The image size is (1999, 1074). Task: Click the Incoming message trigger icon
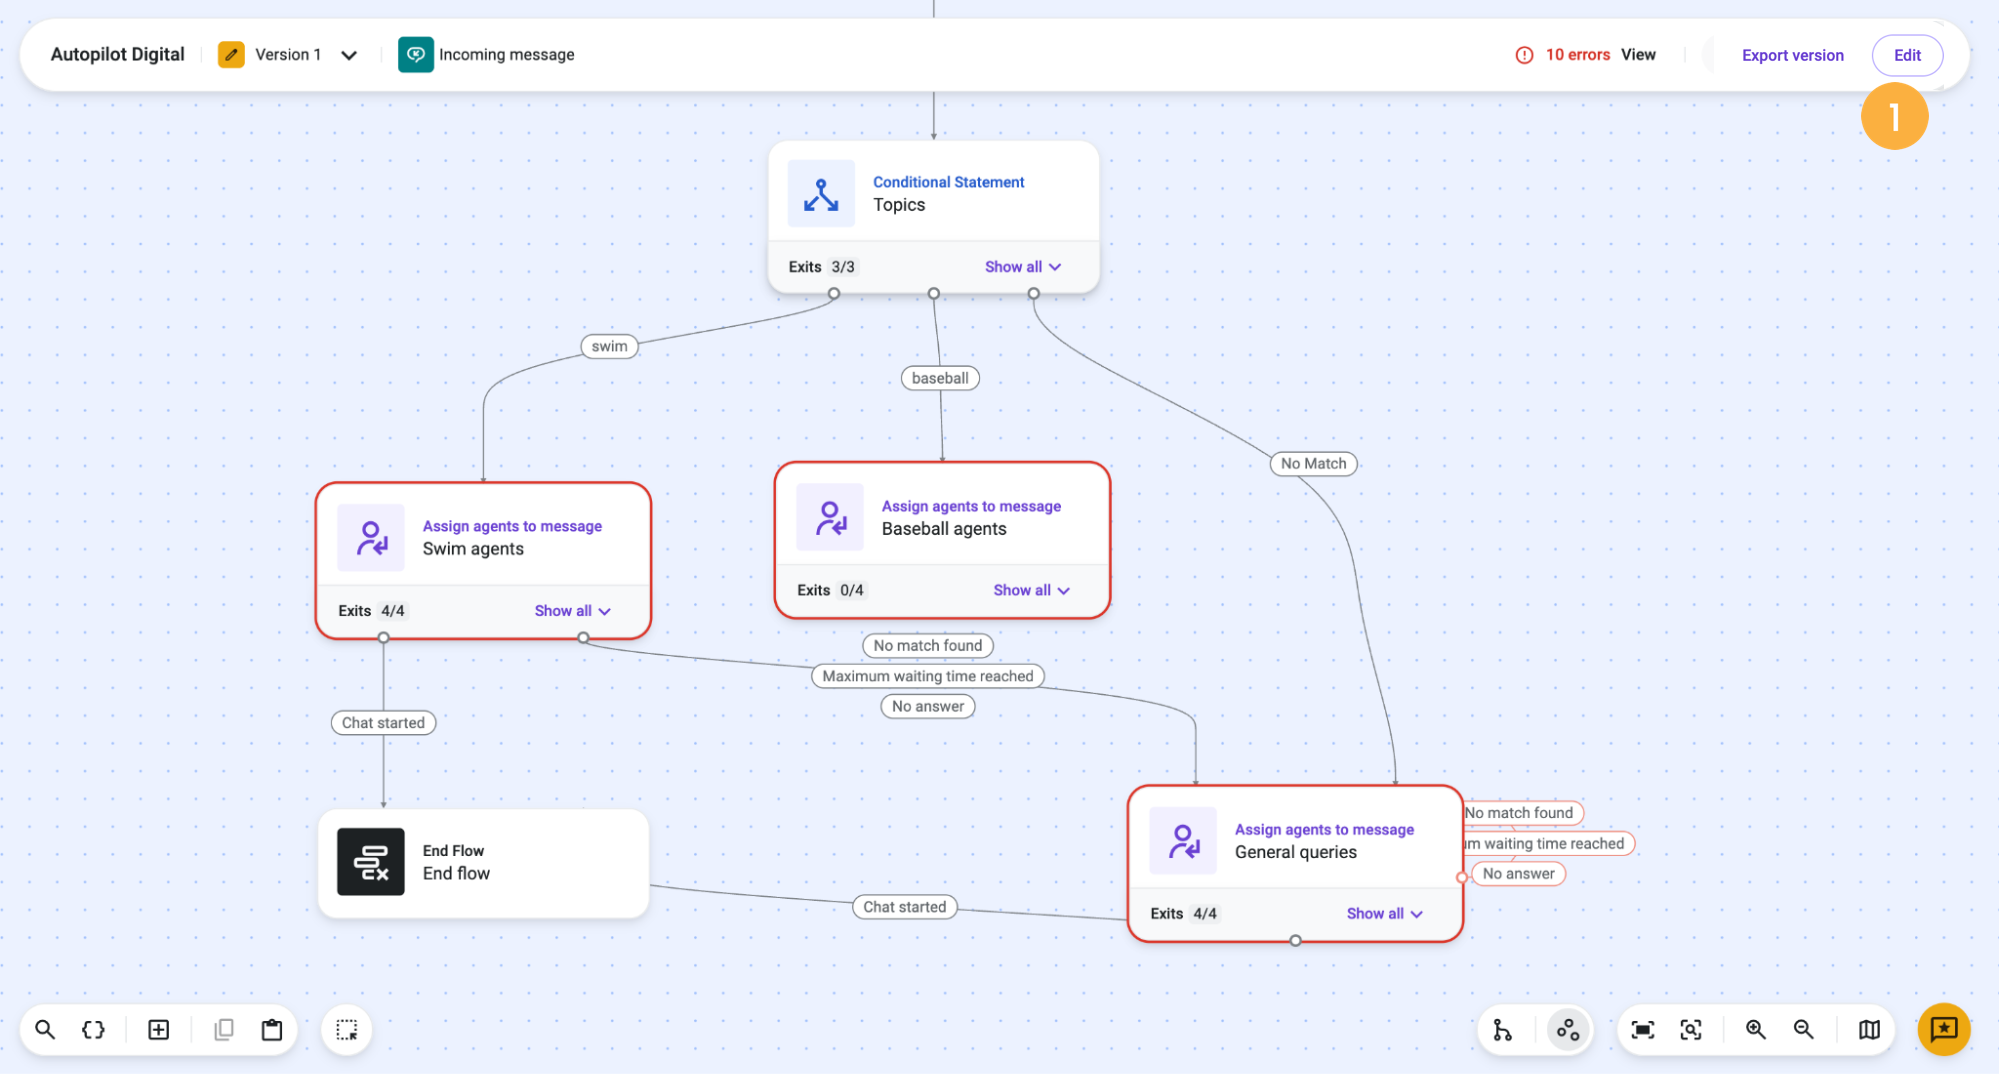coord(415,54)
